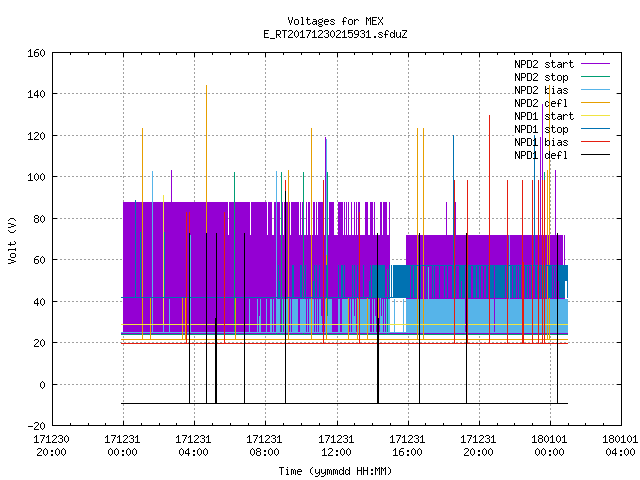Click the 160 value on the Y axis
640x480 pixels.
[36, 53]
